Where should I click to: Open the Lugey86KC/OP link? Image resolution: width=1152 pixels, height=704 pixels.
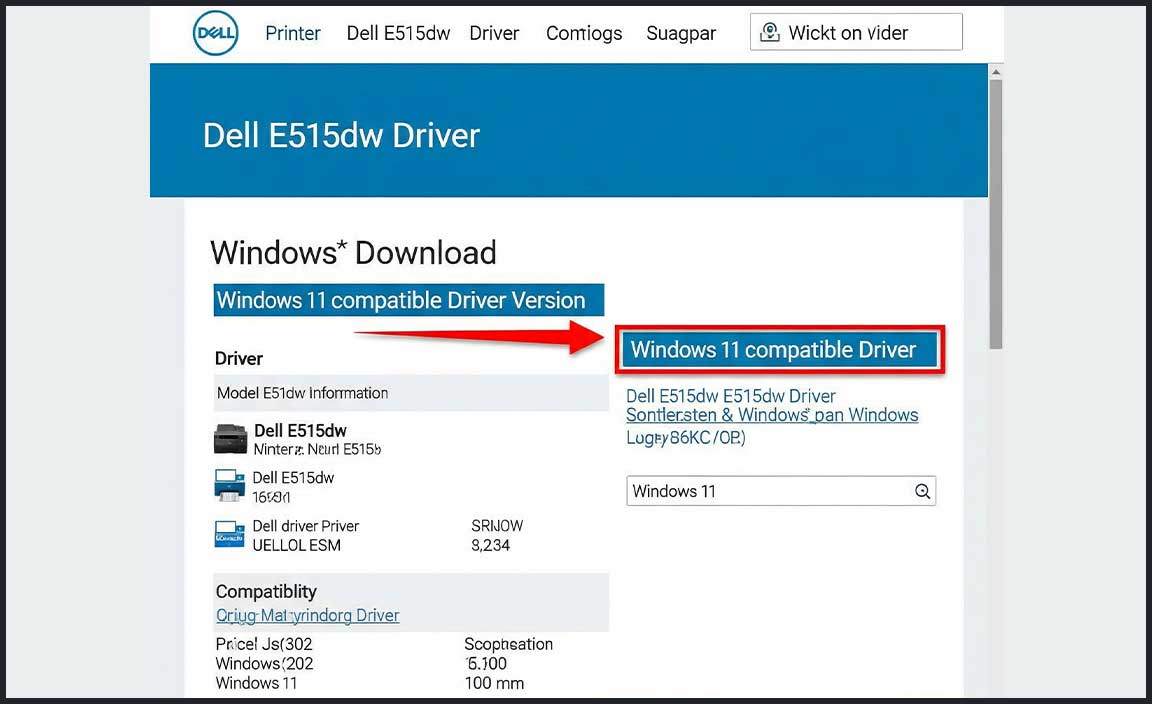[x=685, y=438]
